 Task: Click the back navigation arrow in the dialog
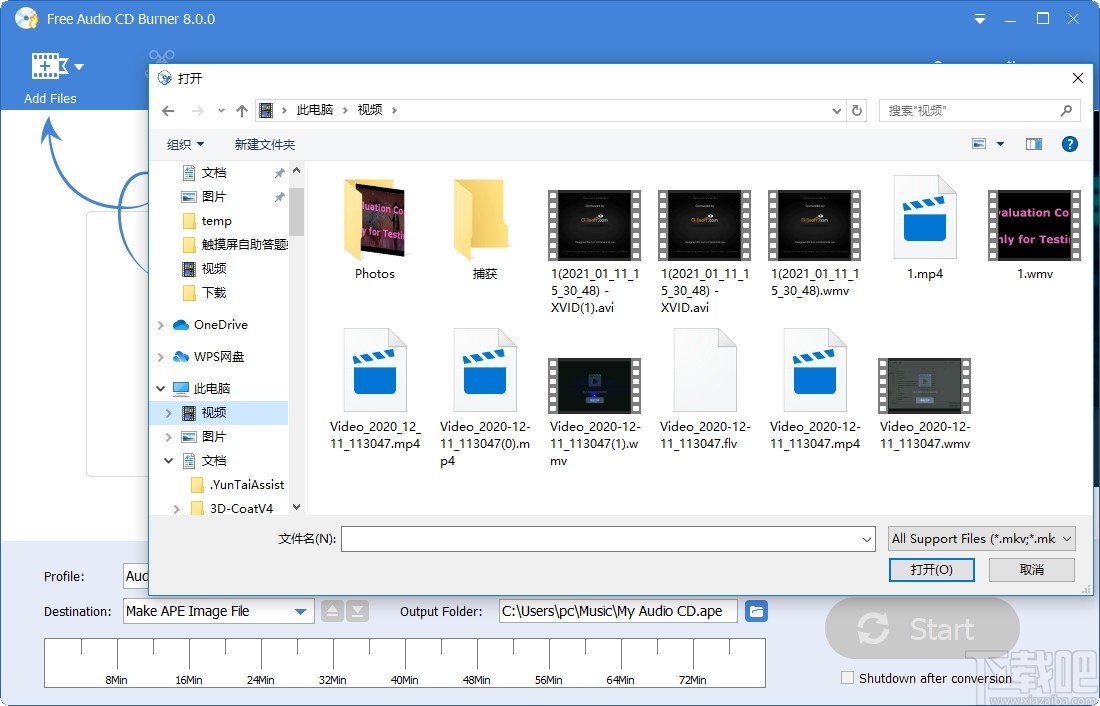coord(167,110)
